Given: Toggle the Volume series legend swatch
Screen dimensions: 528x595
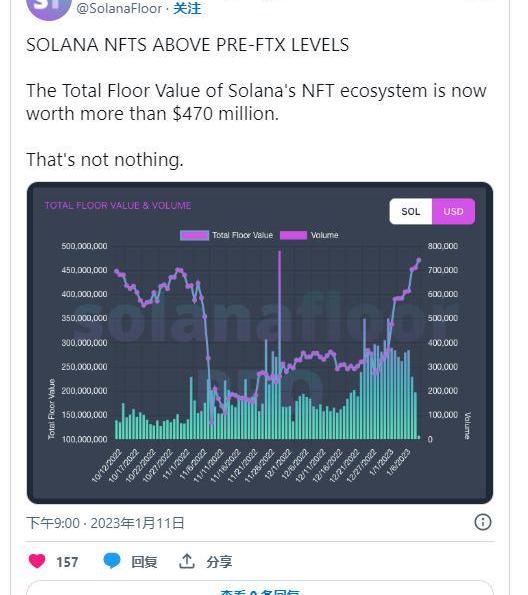Looking at the screenshot, I should tap(293, 235).
